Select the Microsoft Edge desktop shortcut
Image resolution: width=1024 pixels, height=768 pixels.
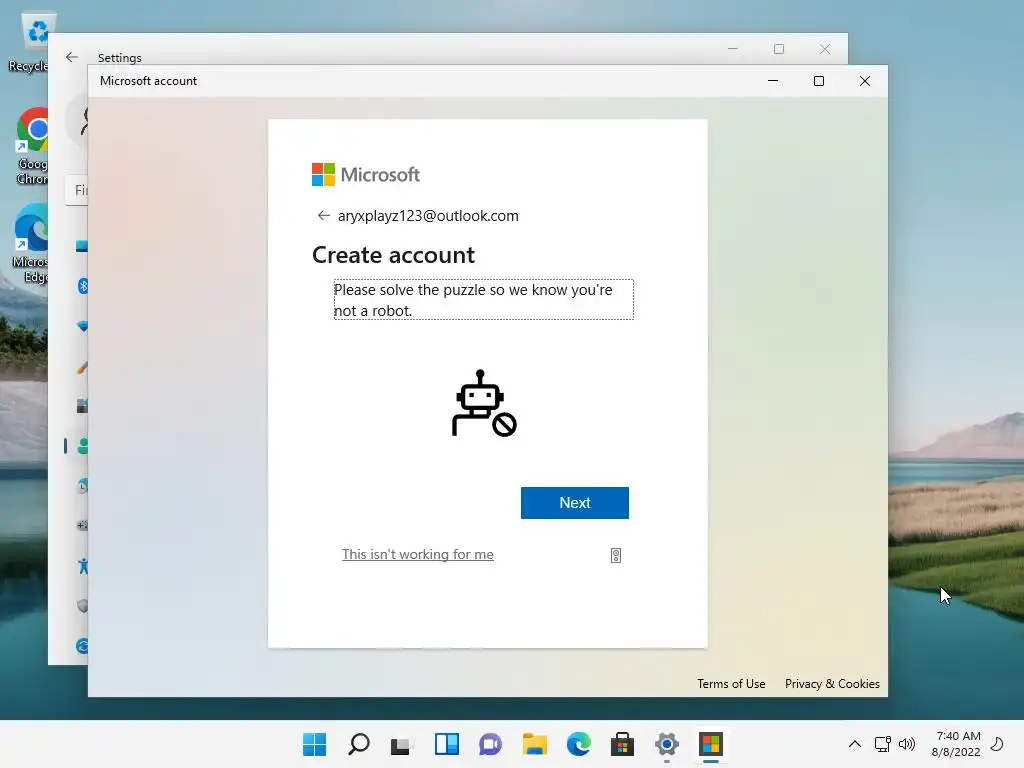point(31,245)
